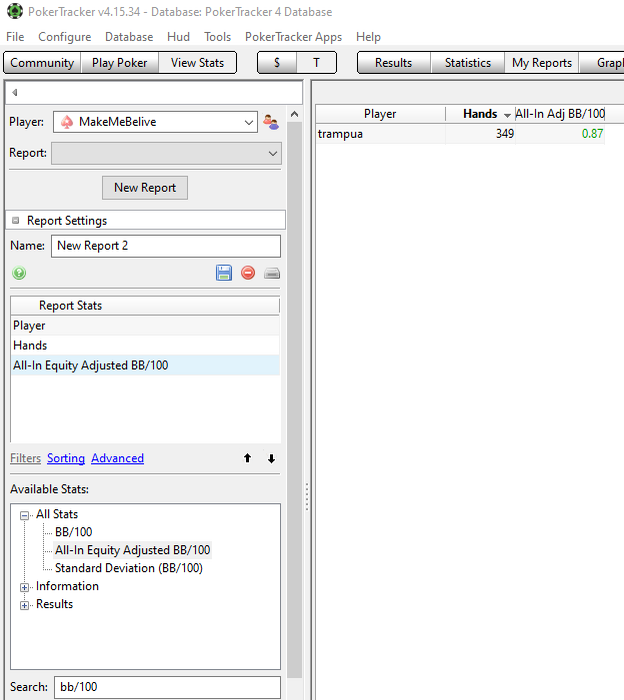Click the Sorting link

click(66, 458)
